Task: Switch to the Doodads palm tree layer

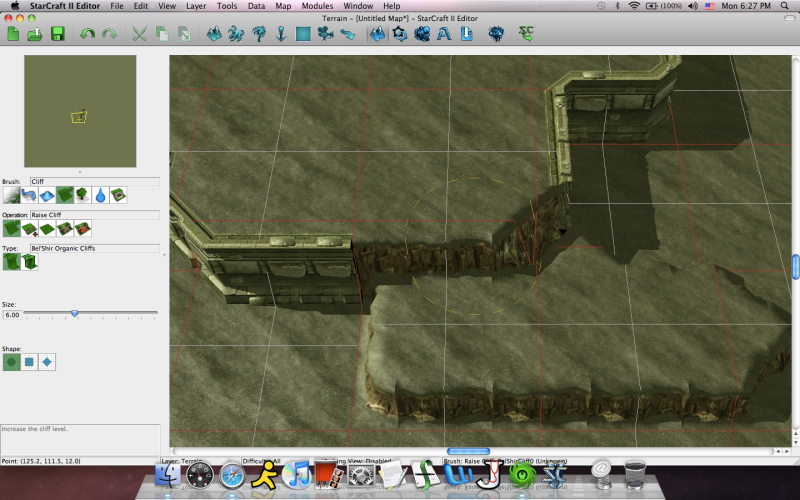Action: 259,34
